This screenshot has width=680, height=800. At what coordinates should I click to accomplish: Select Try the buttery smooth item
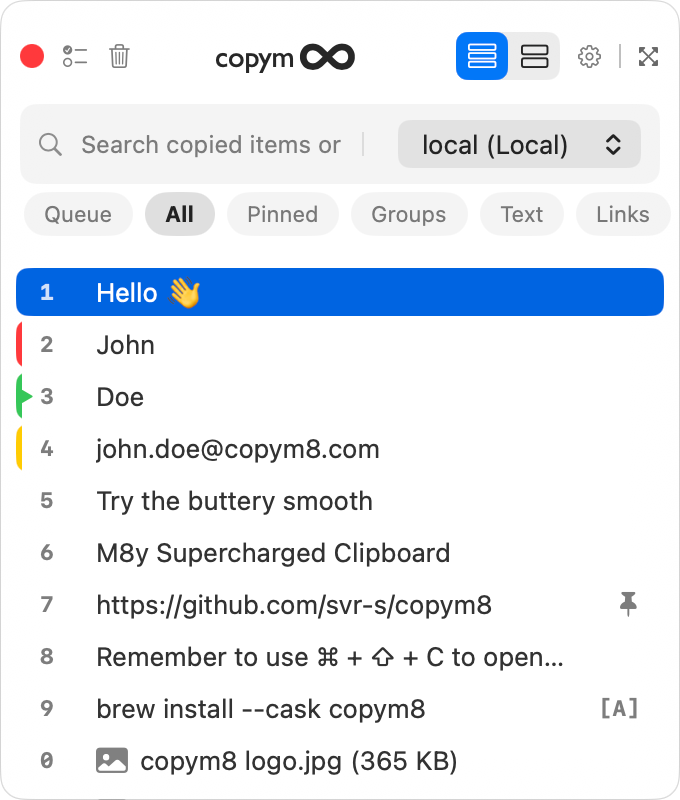click(340, 501)
